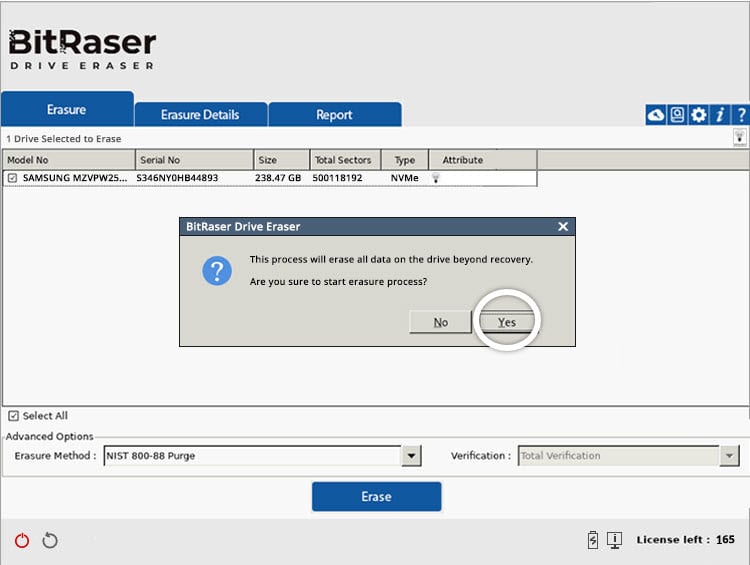Click '1 Drive Selected to Erase' status text
750x565 pixels.
[64, 139]
